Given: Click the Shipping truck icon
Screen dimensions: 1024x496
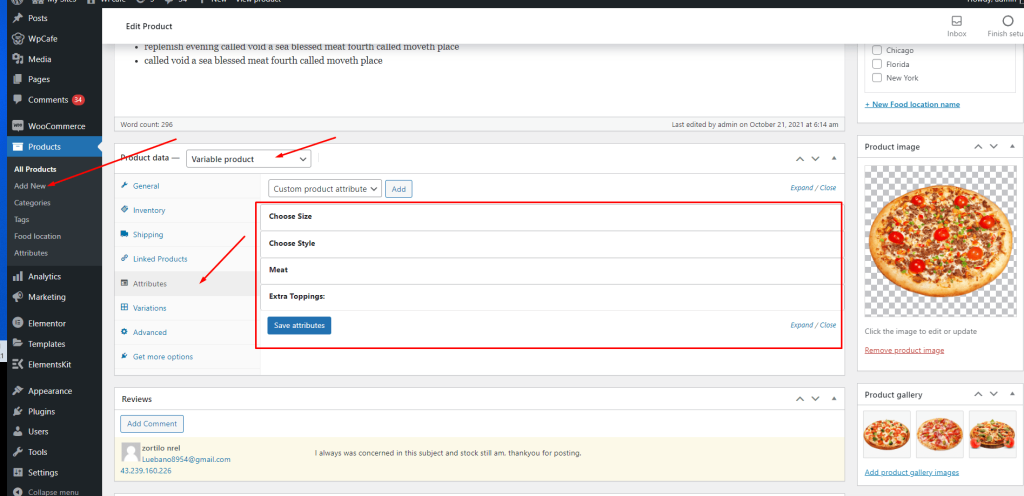Looking at the screenshot, I should click(x=124, y=234).
